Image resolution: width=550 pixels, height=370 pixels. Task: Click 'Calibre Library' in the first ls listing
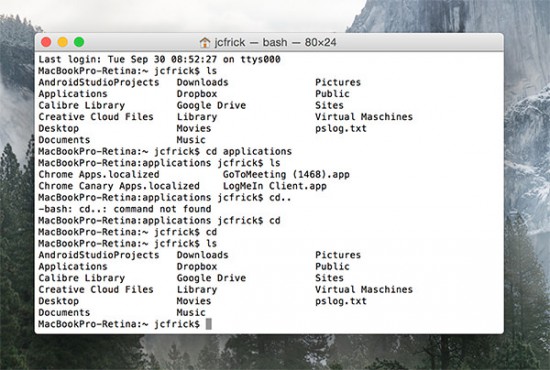(81, 105)
